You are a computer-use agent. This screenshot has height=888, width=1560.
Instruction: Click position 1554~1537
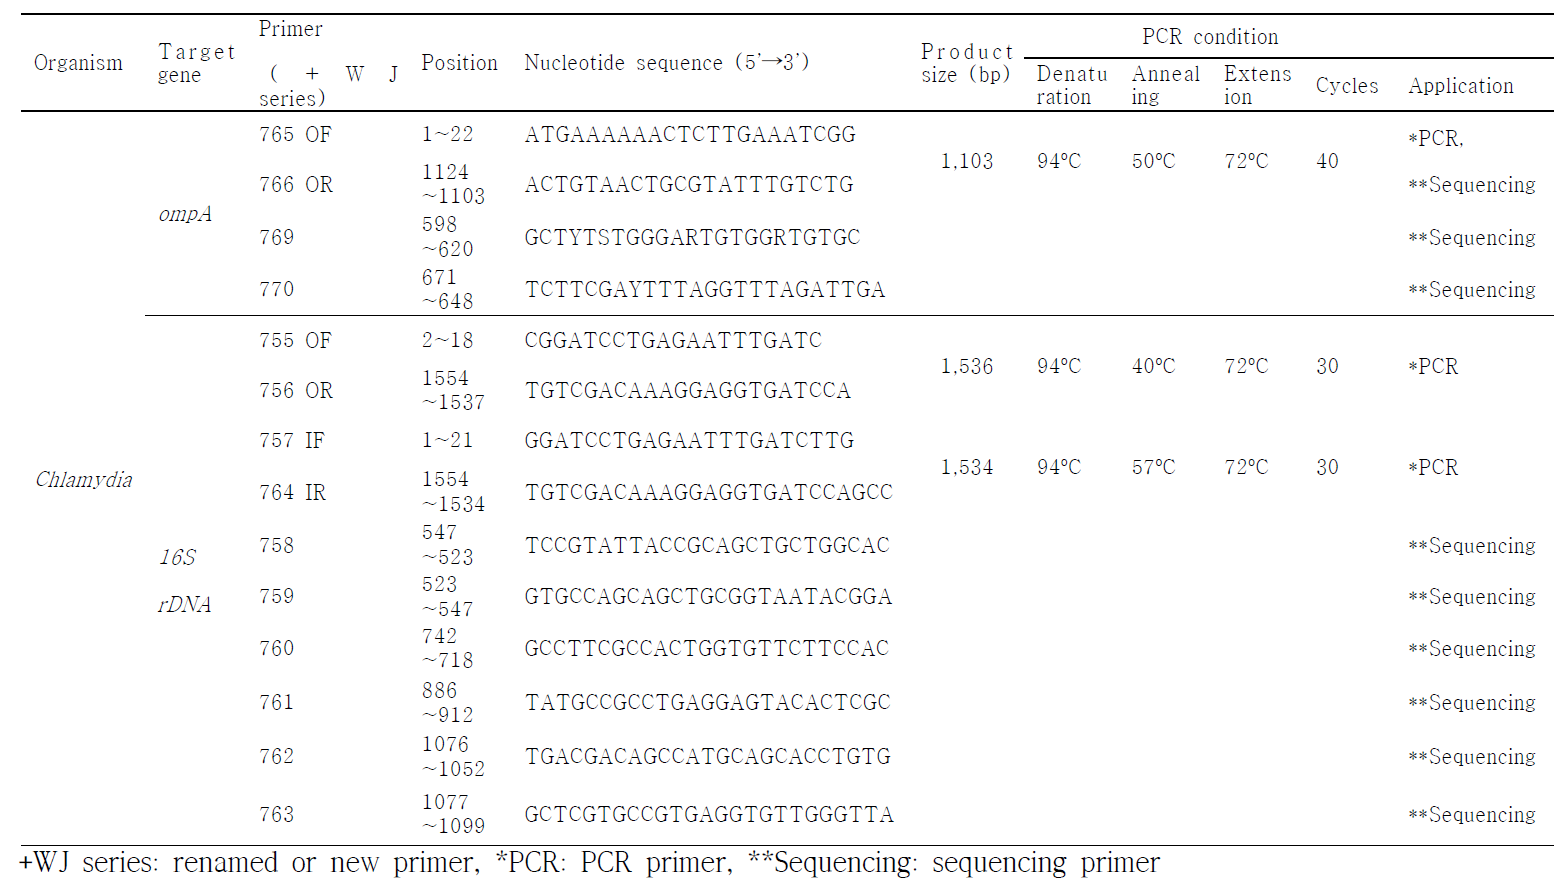(x=453, y=391)
